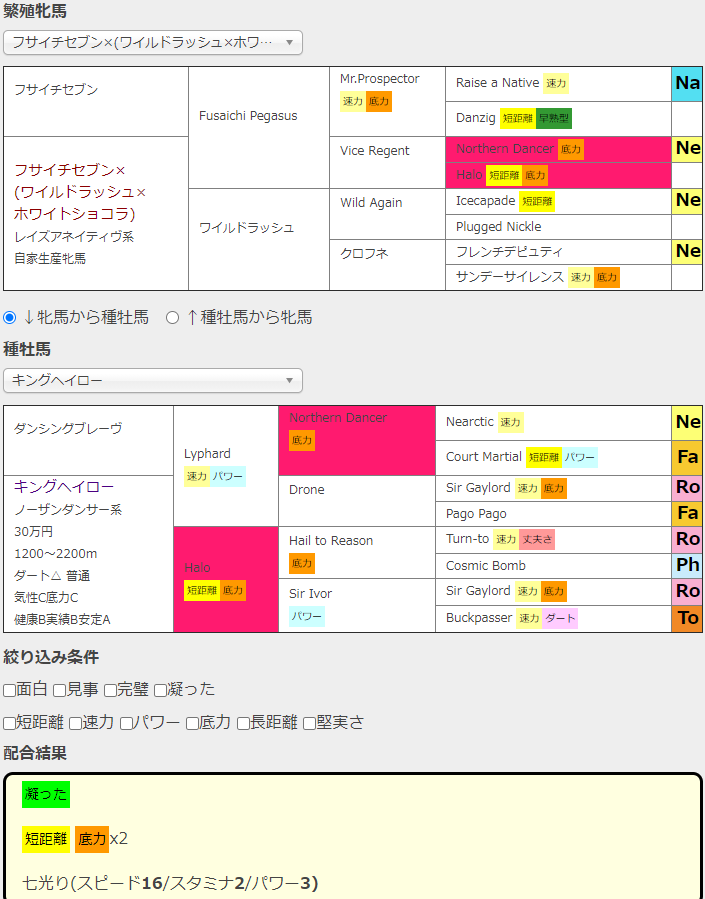Click the パワー tag under Sir Ivor

pos(307,616)
